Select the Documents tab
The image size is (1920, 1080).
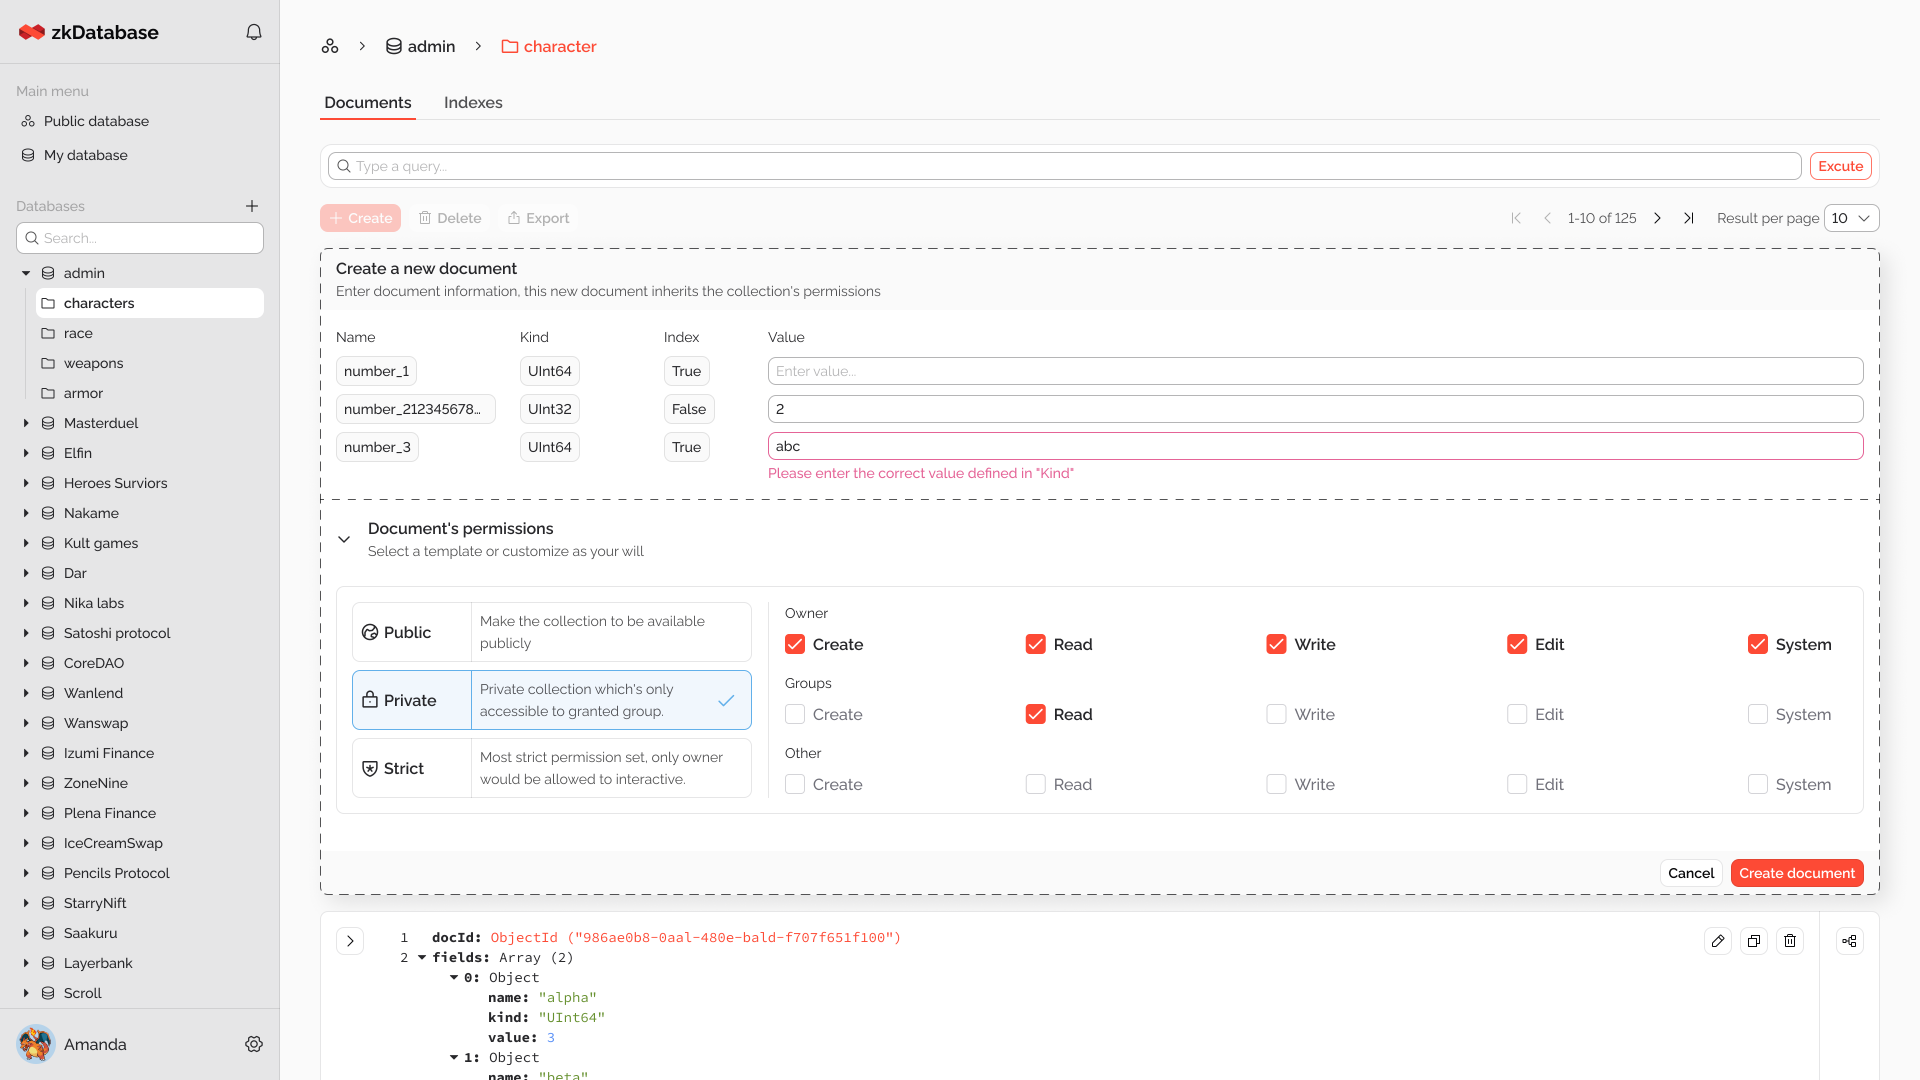[x=367, y=103]
